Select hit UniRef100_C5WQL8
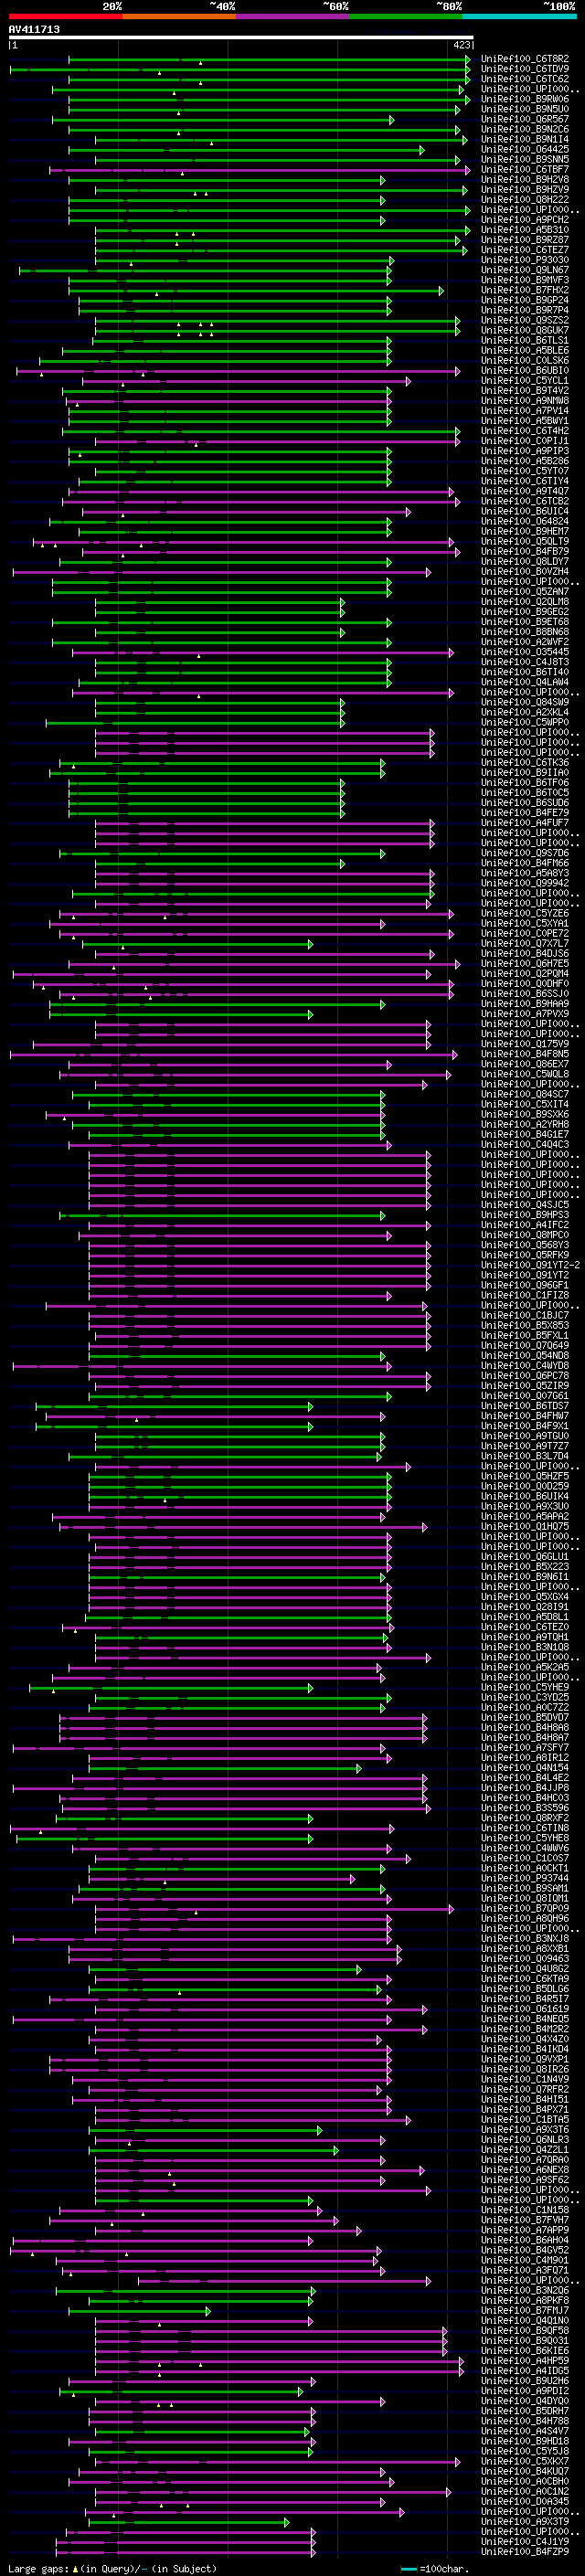The image size is (585, 2576). [525, 1074]
